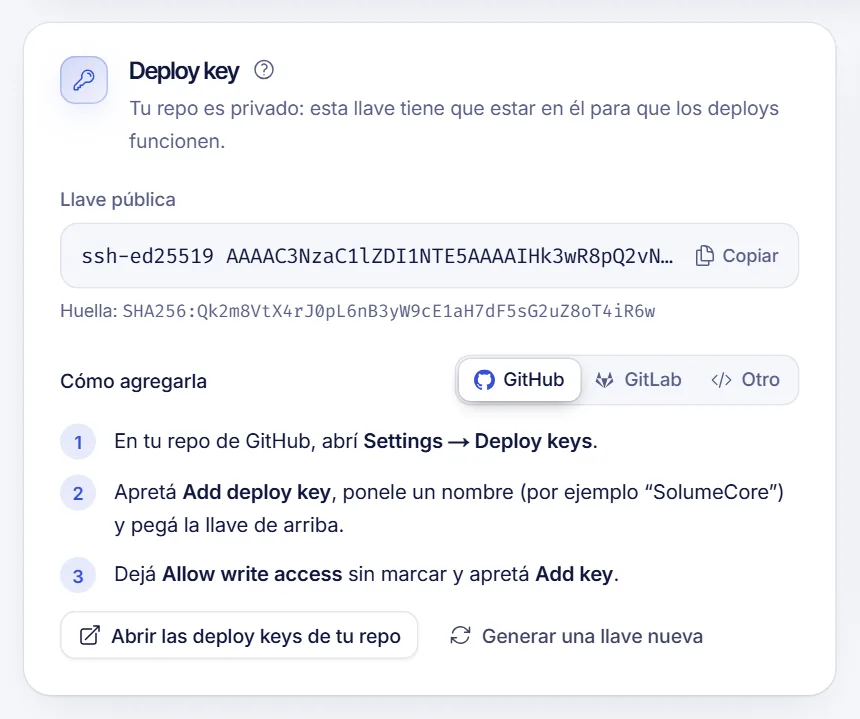
Task: Click the Tu repo es privado description
Action: point(454,124)
